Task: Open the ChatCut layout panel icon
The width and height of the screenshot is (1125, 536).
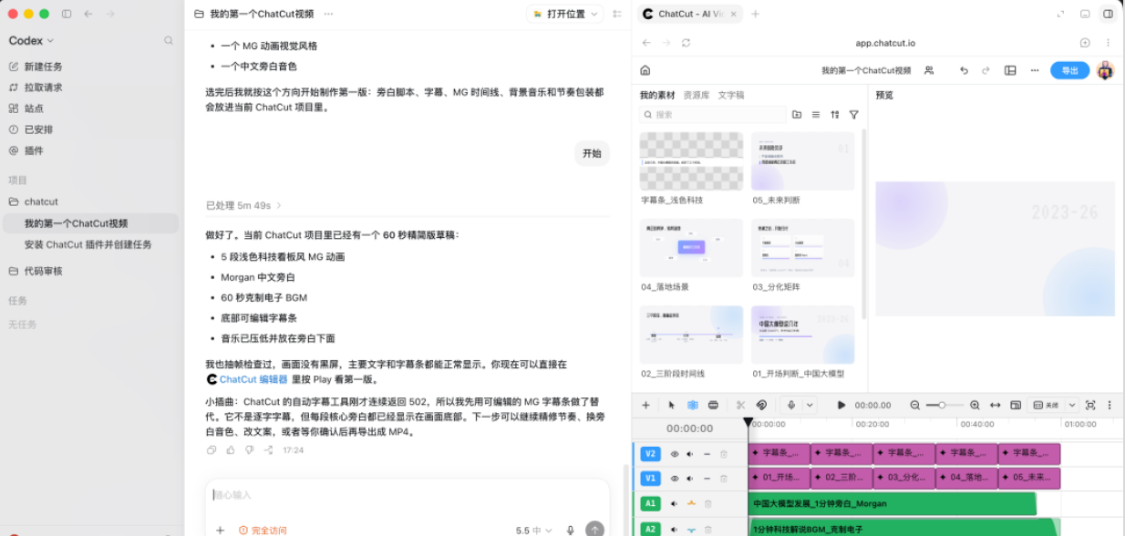Action: 1010,70
